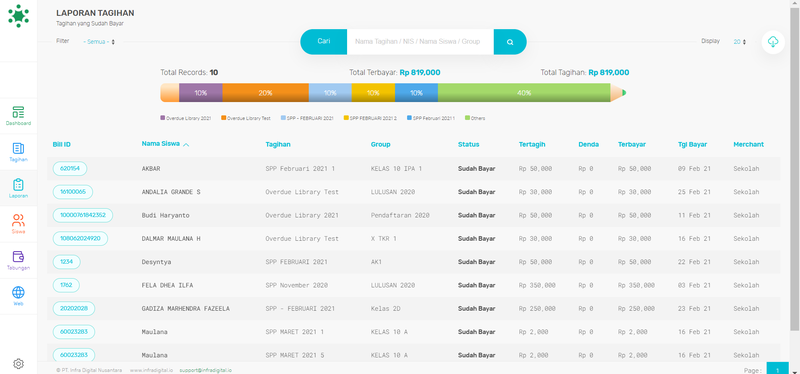Sort by Tertagih column header
The image size is (800, 374).
click(x=532, y=144)
